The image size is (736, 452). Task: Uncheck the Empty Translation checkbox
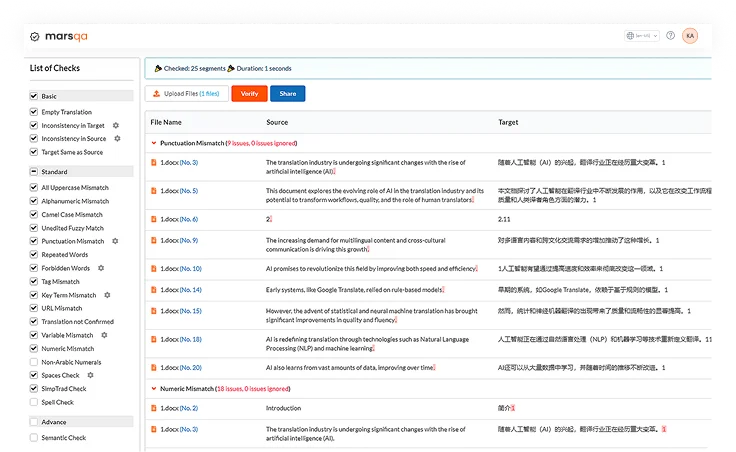click(x=35, y=112)
